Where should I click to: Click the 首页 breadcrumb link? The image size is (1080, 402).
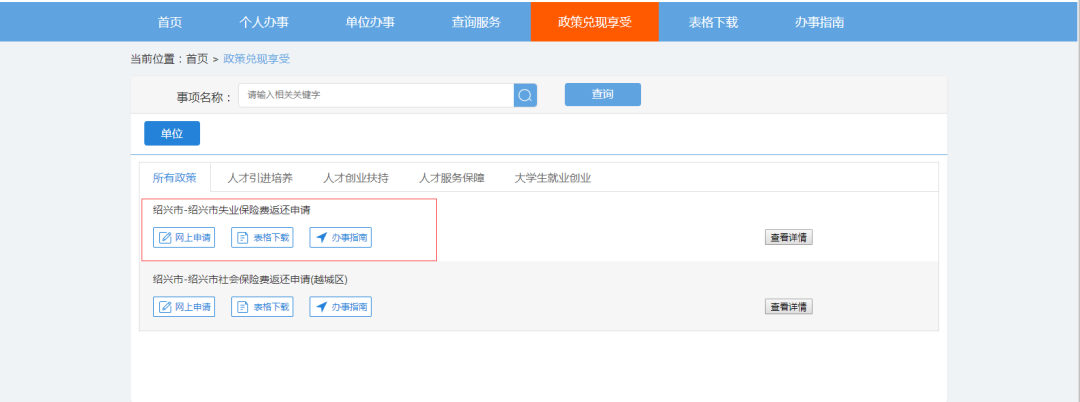[197, 59]
